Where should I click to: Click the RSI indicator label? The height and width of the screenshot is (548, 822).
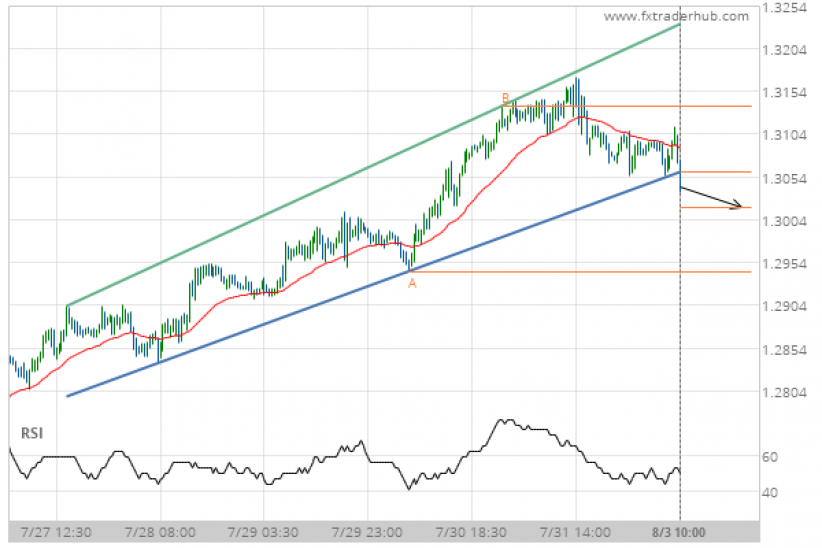point(32,433)
